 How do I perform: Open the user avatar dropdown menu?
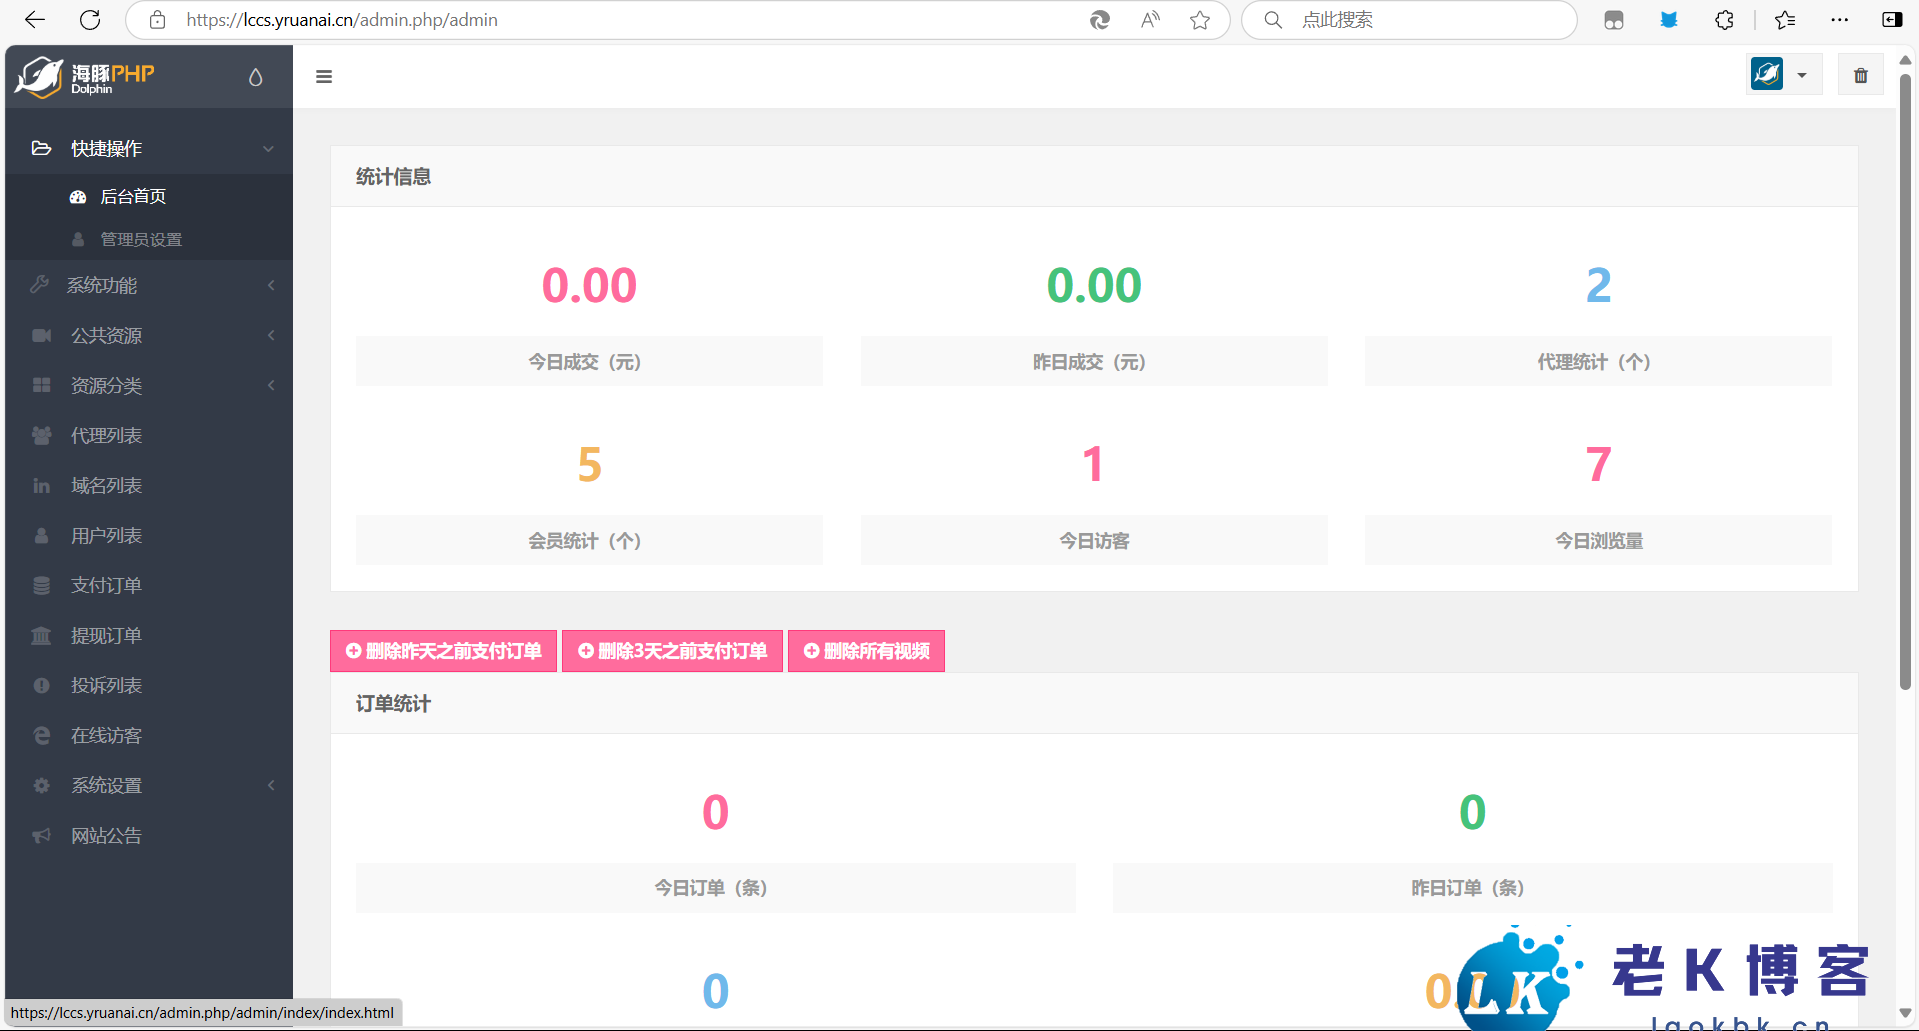click(1782, 75)
